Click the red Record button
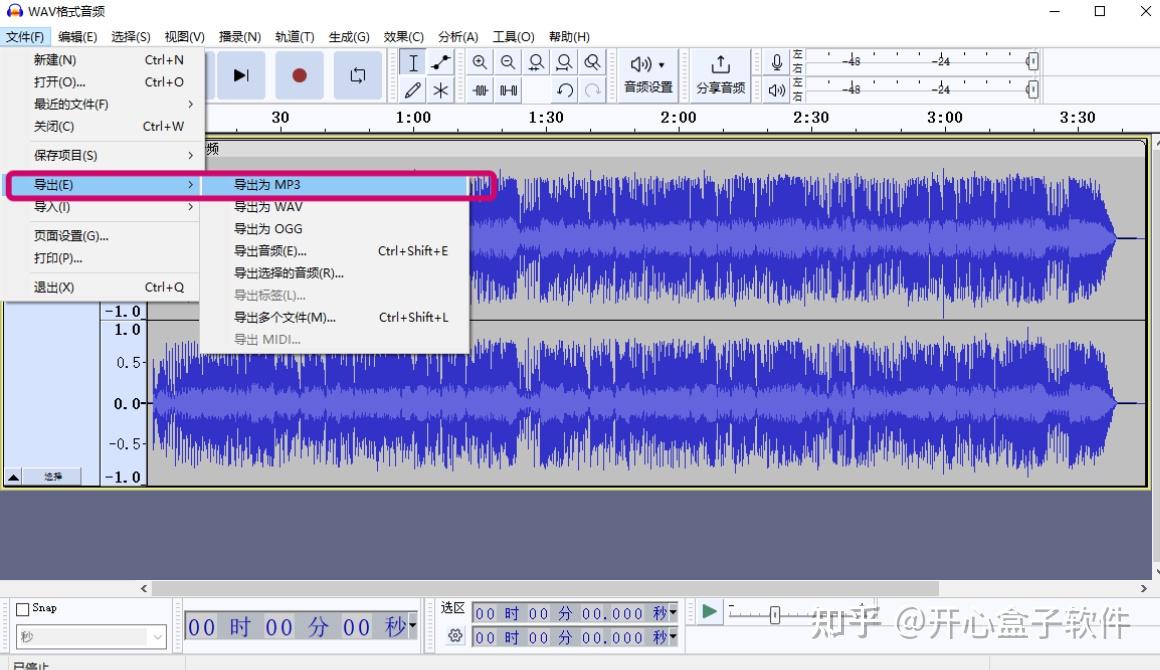 tap(299, 75)
